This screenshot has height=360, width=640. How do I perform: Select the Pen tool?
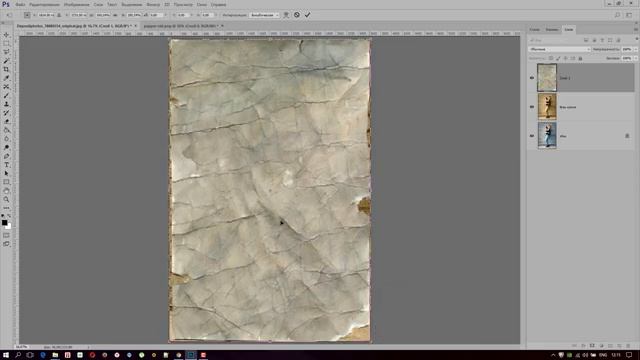[6, 156]
